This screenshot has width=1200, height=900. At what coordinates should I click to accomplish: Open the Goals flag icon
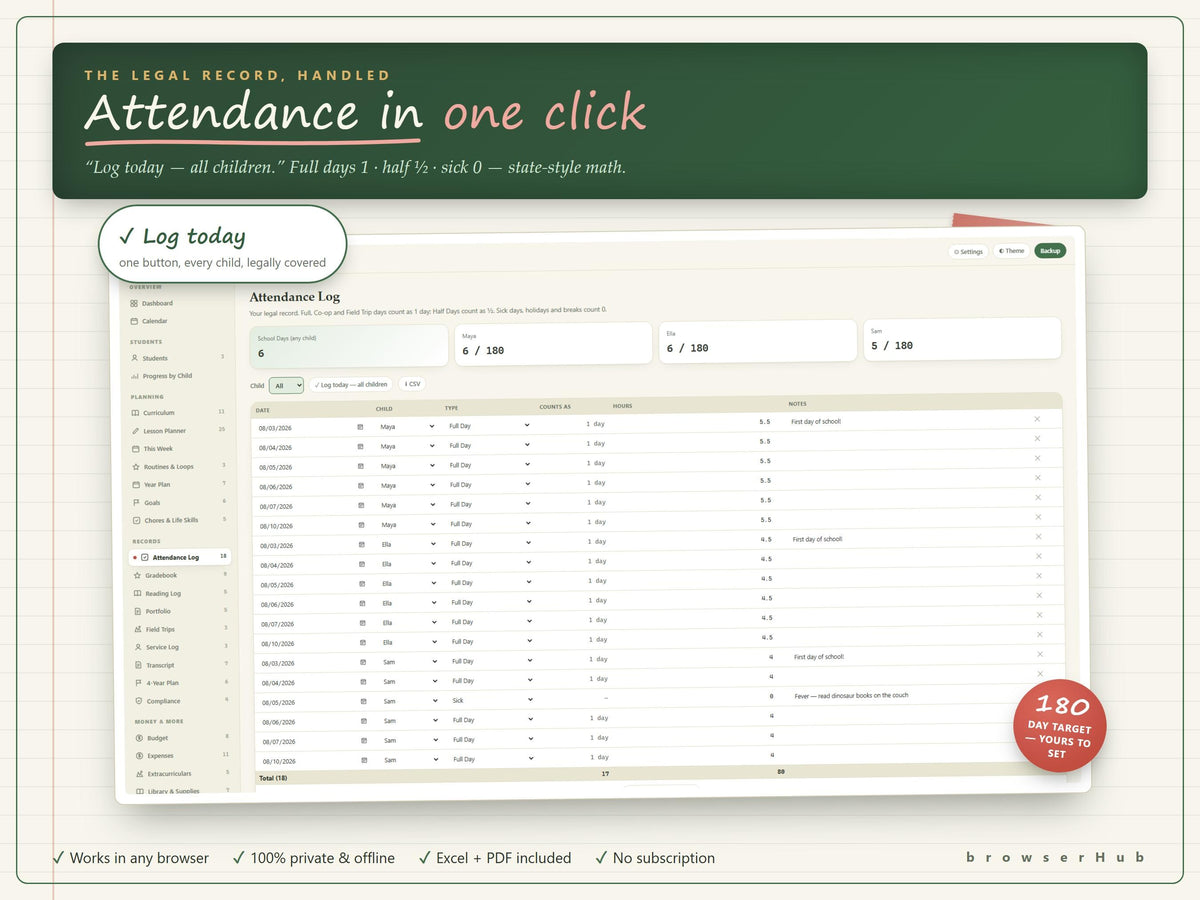pos(136,503)
